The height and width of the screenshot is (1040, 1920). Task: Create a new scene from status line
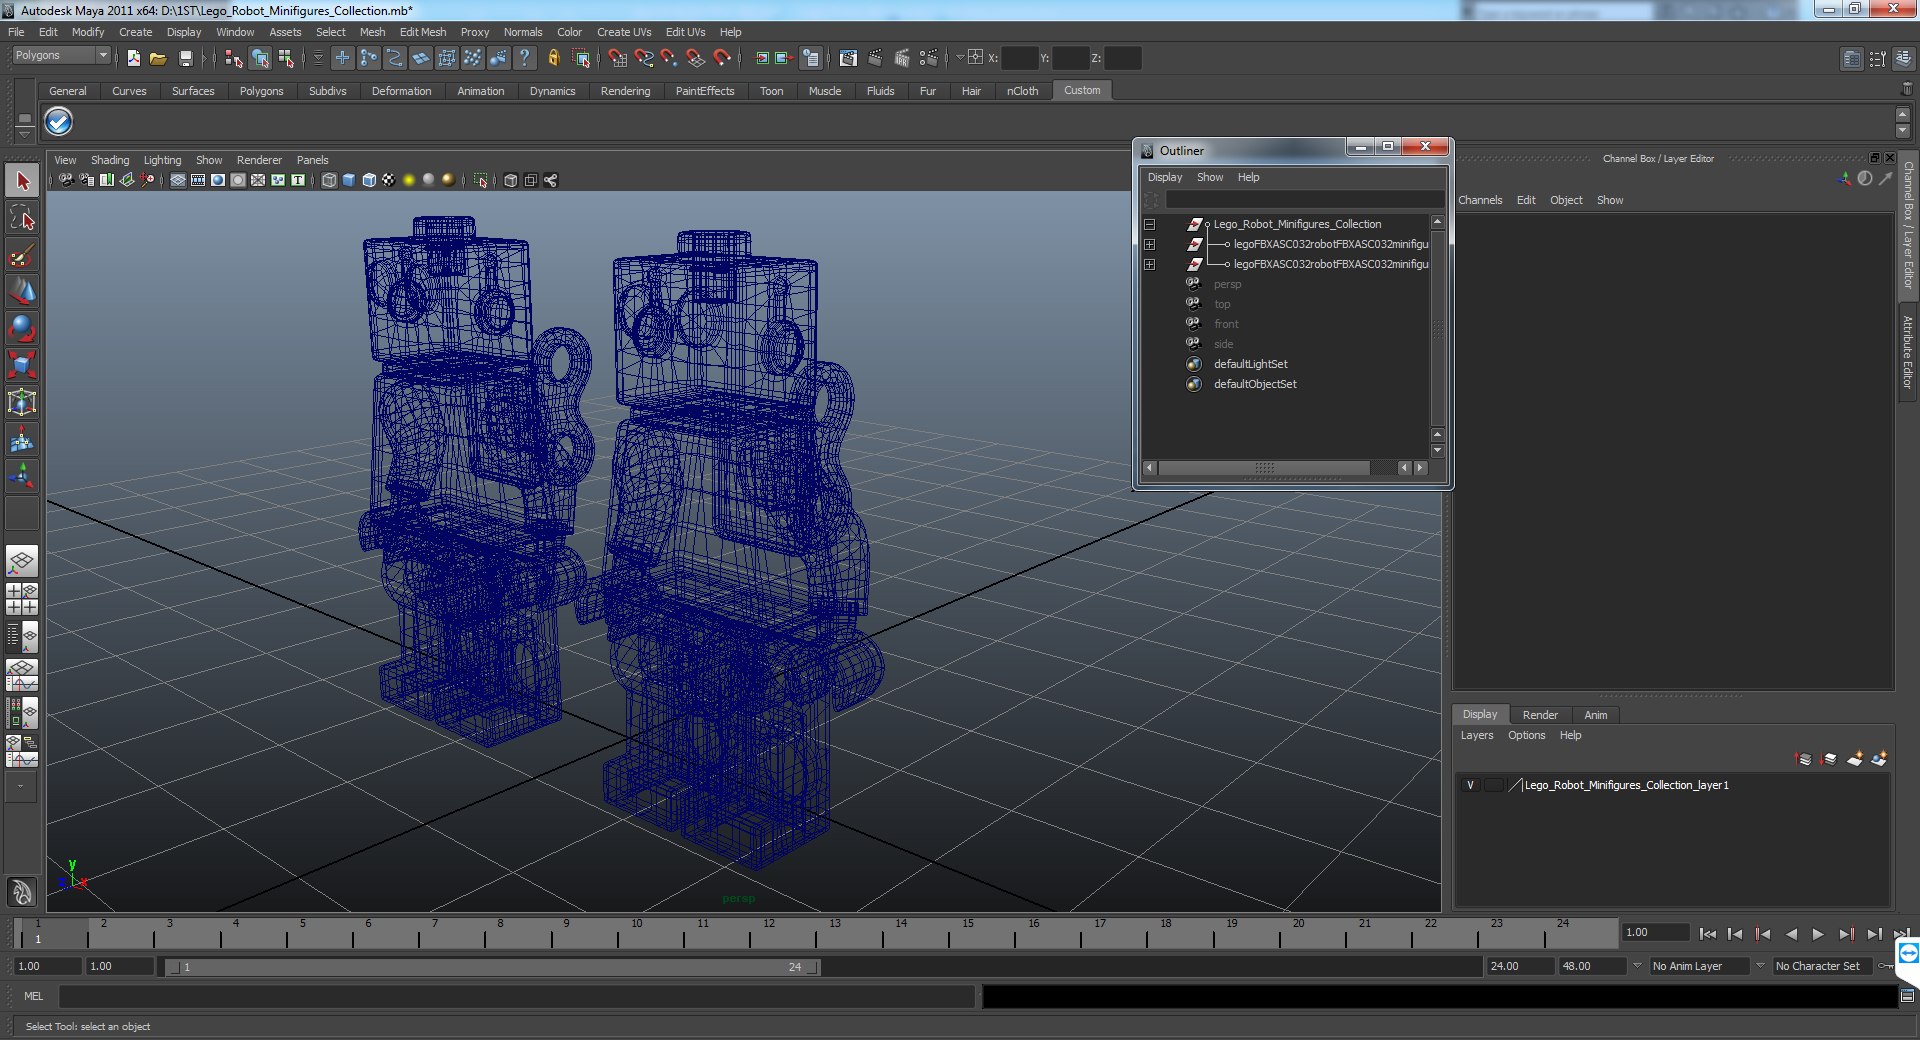point(134,58)
